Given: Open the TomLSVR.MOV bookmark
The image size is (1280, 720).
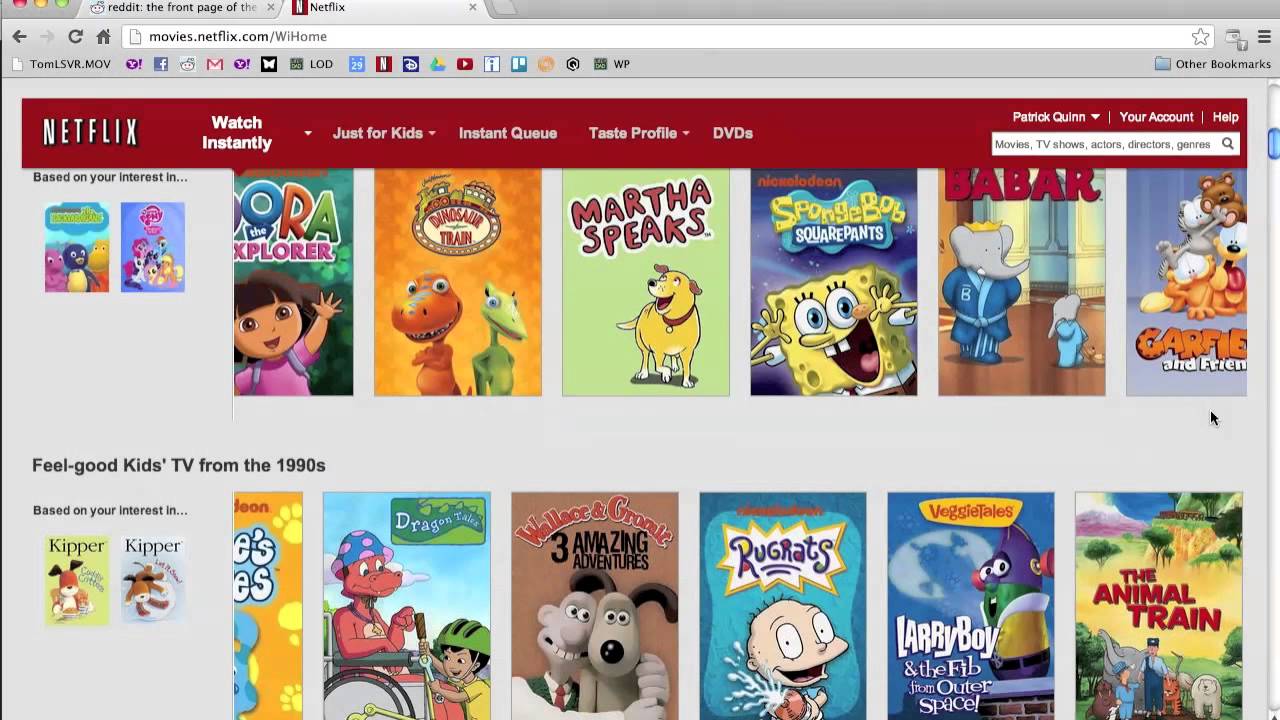Looking at the screenshot, I should click(x=61, y=64).
